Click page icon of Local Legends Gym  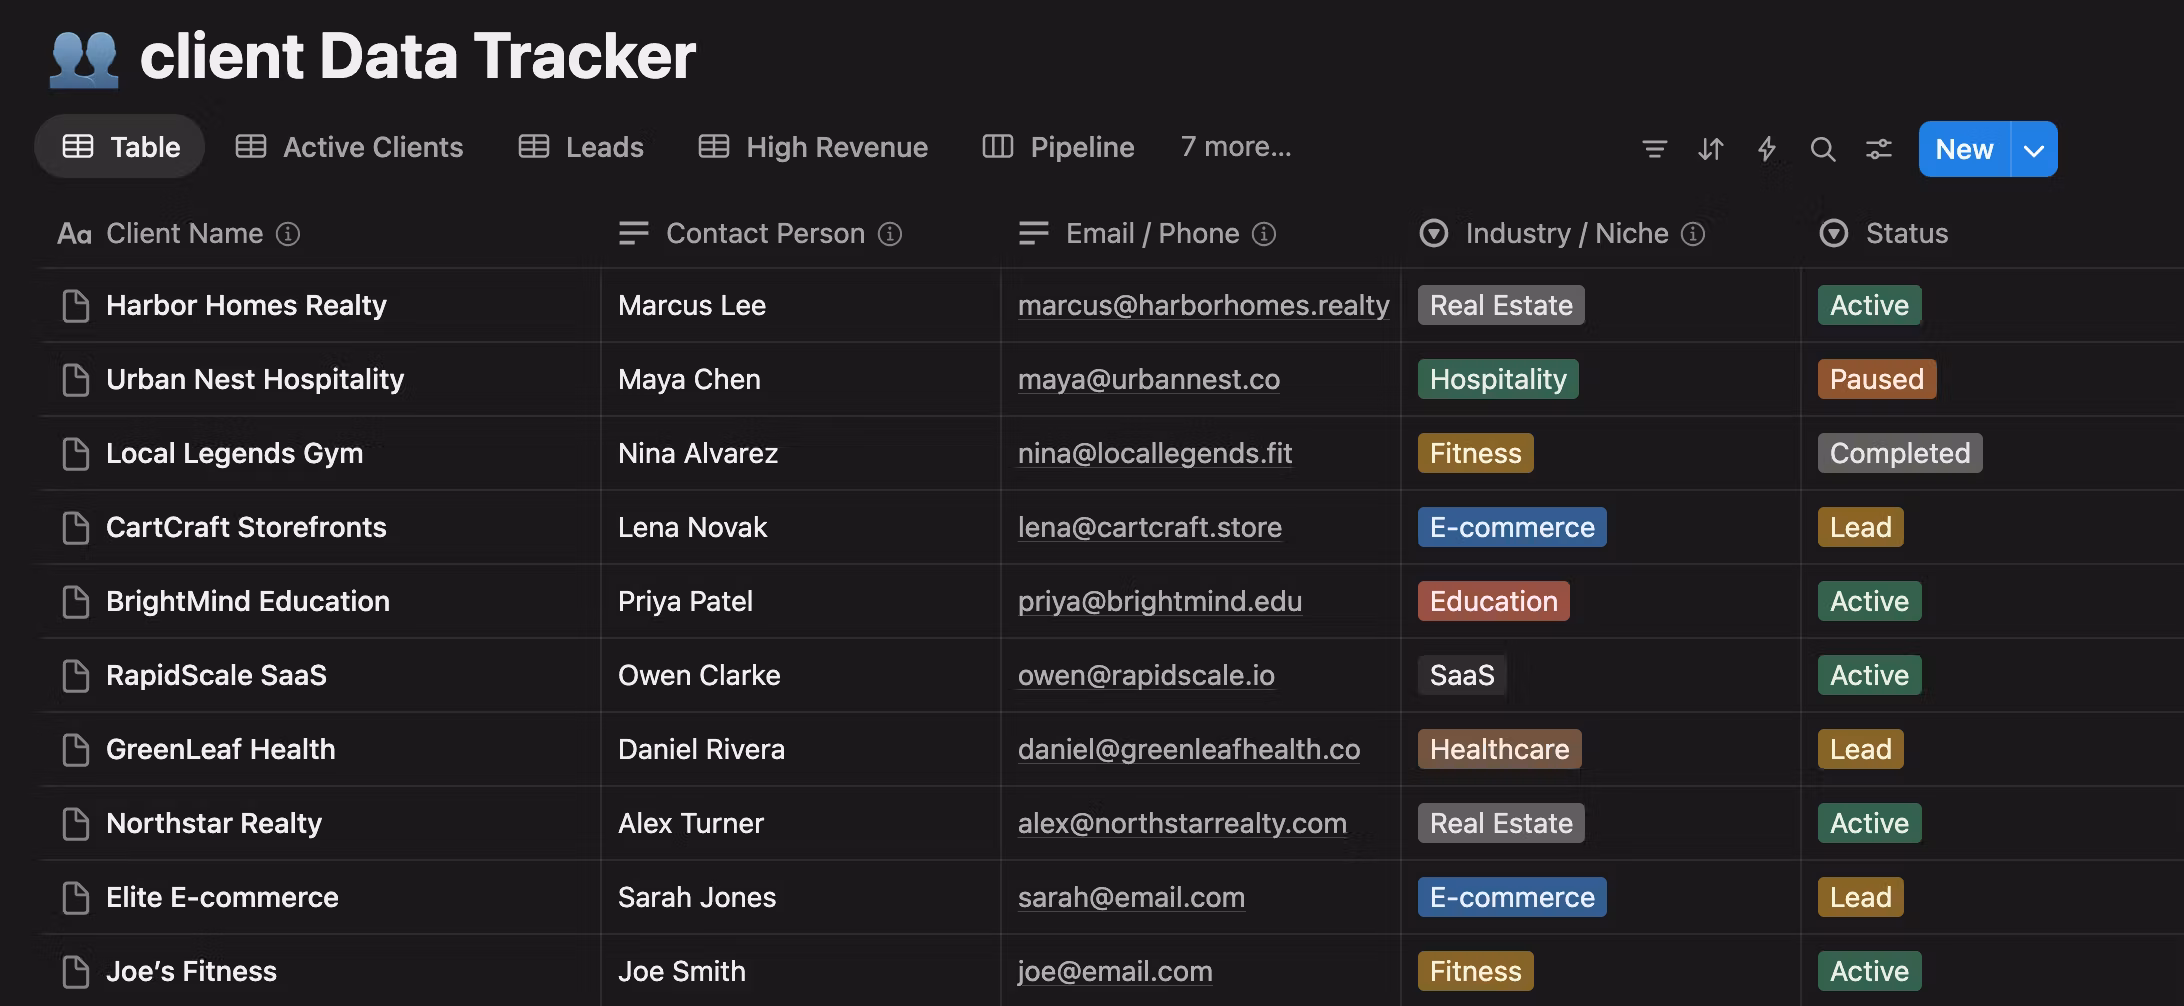click(x=76, y=454)
